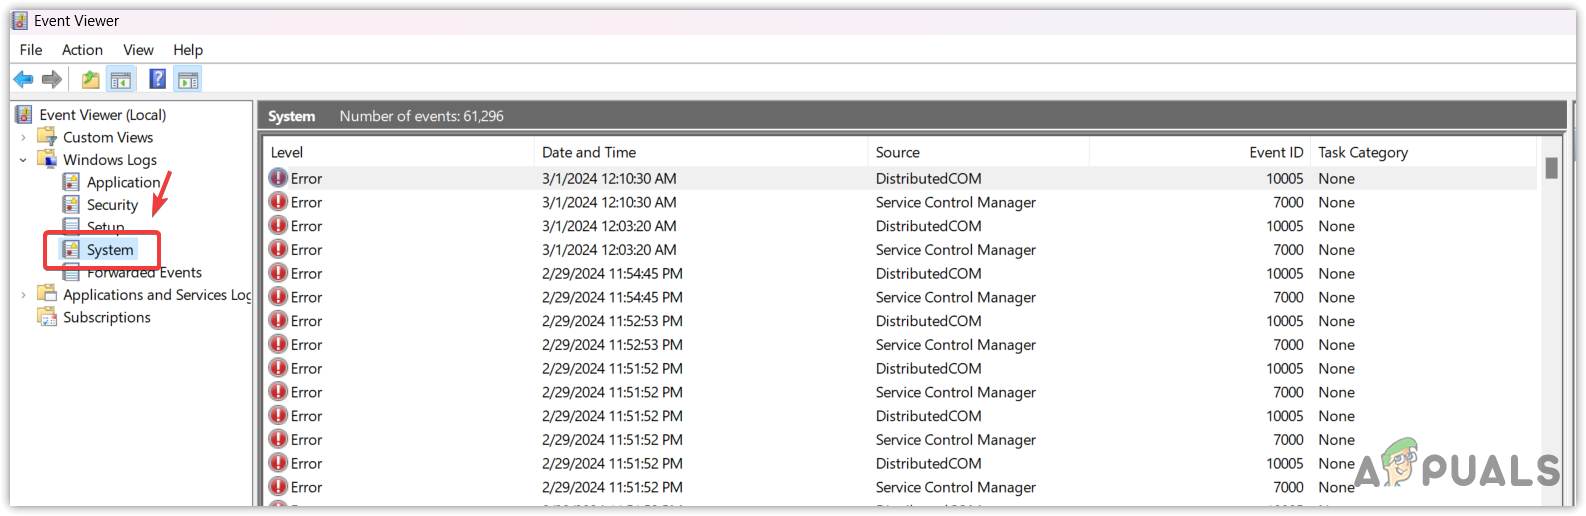Click the Forward arrow toolbar icon

52,80
